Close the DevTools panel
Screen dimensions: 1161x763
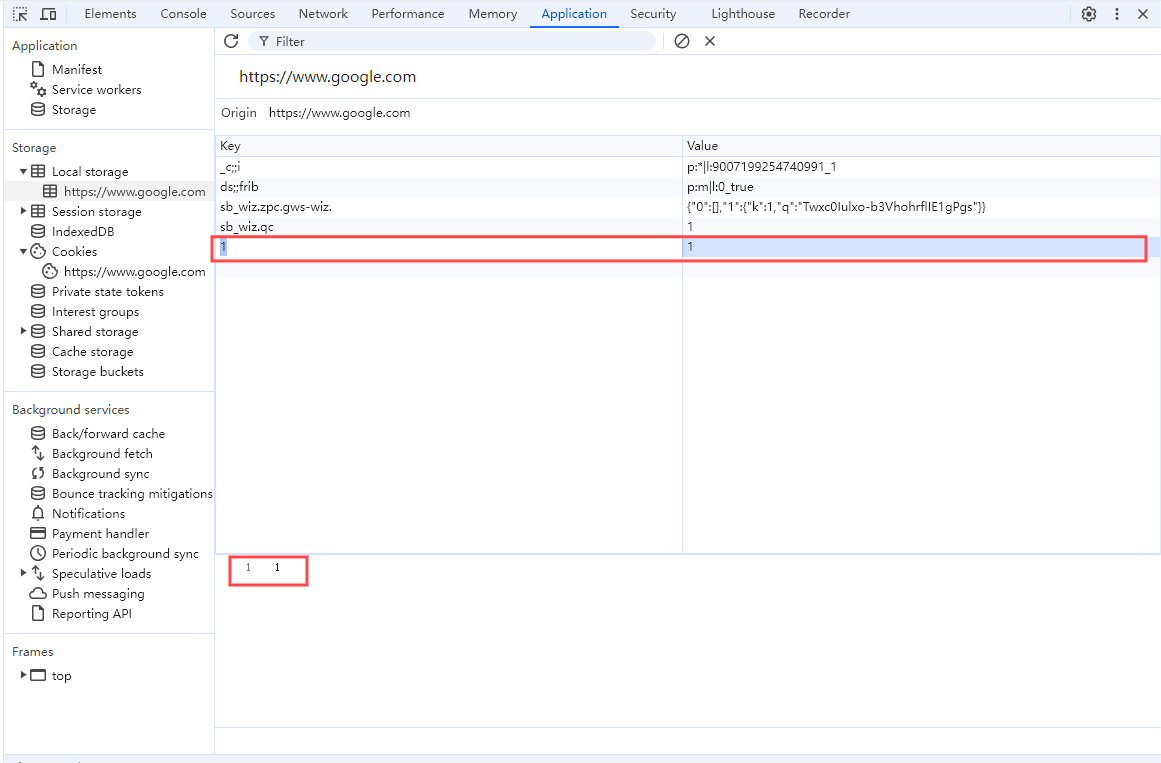pos(1142,14)
